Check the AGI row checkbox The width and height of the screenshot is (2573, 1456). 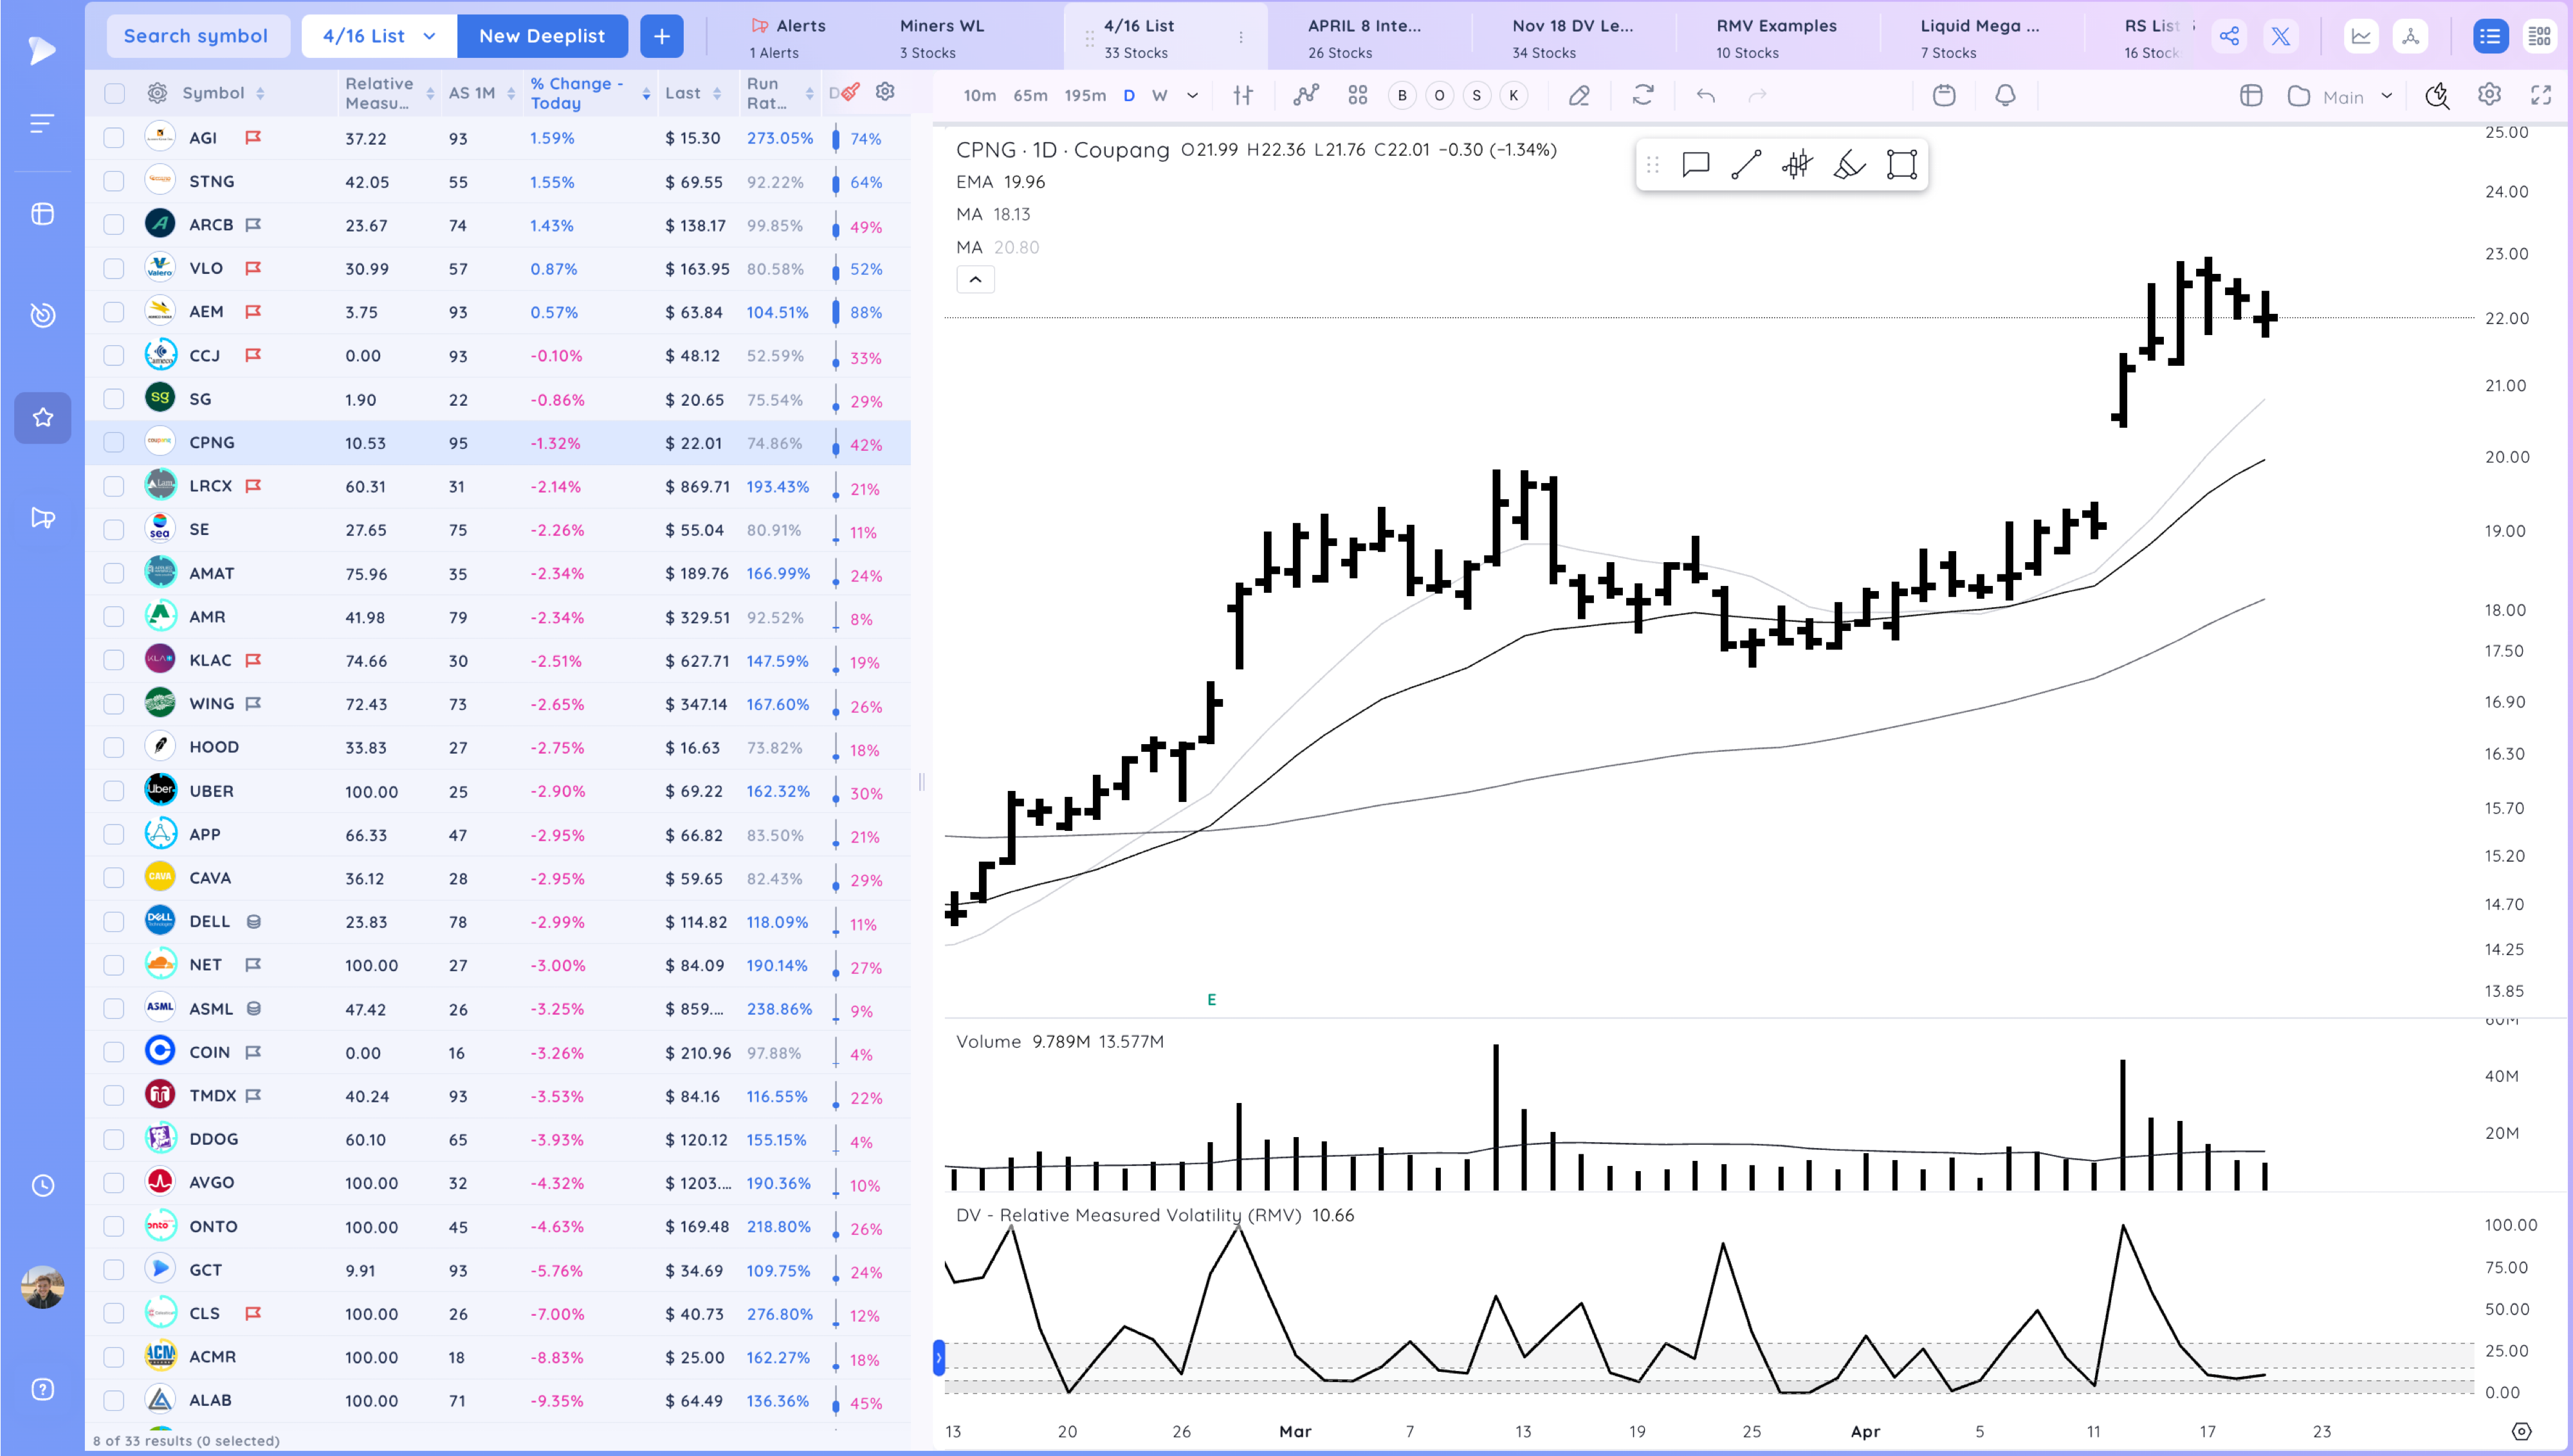pos(114,138)
